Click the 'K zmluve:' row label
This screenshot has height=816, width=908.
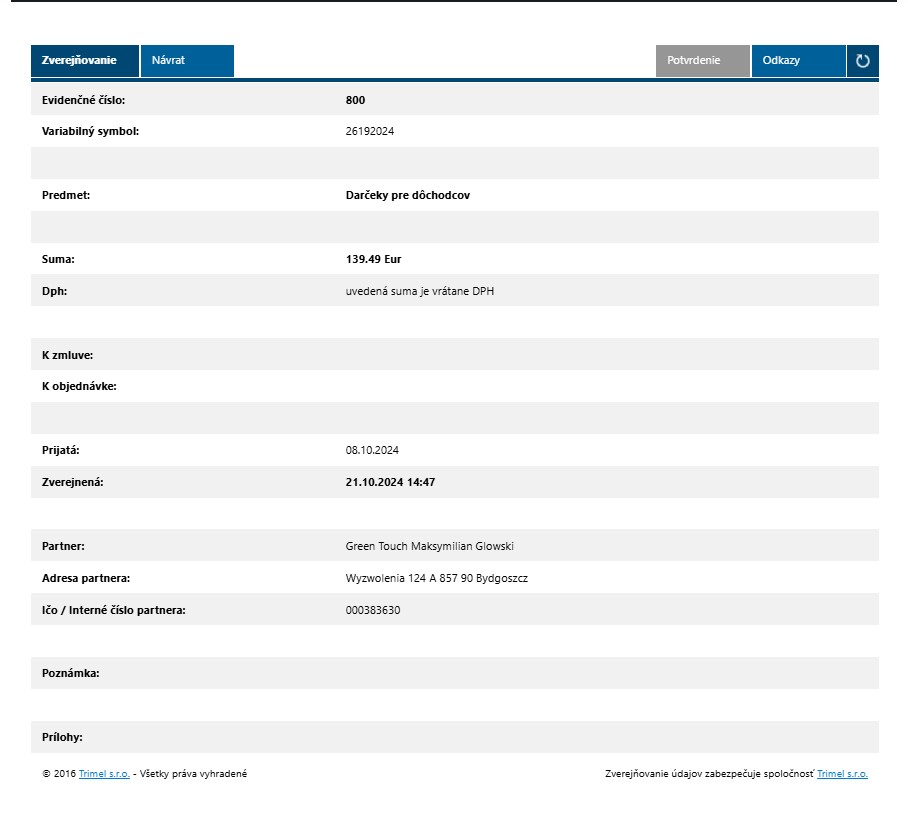[67, 355]
